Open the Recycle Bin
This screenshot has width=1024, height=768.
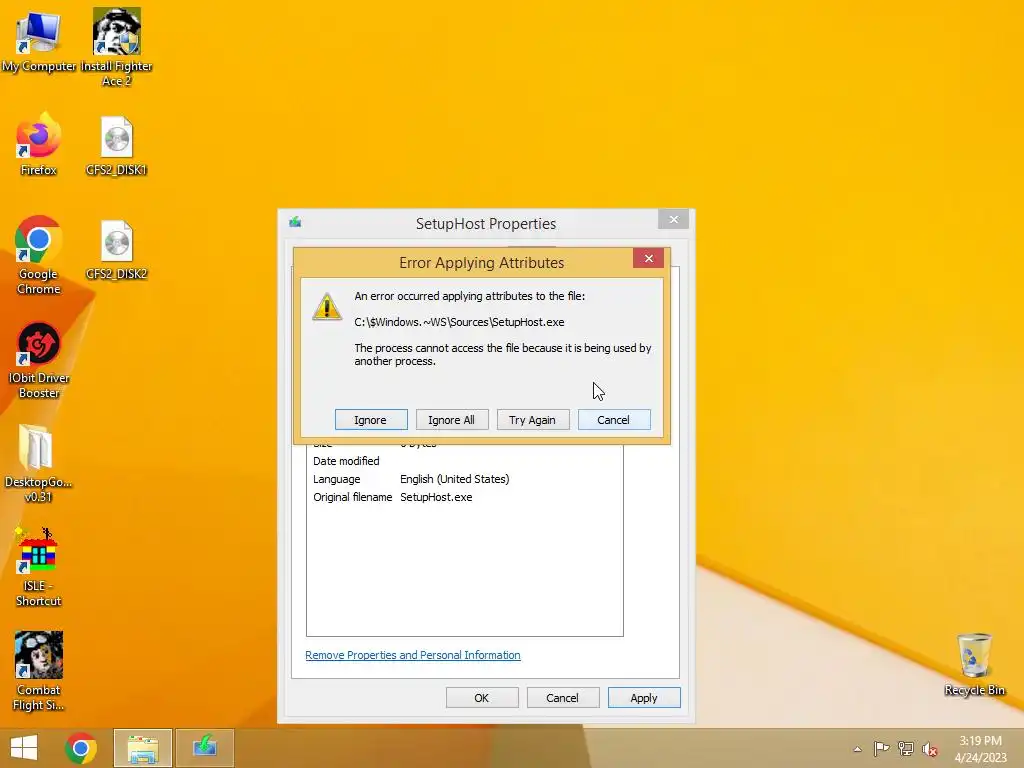tap(974, 664)
